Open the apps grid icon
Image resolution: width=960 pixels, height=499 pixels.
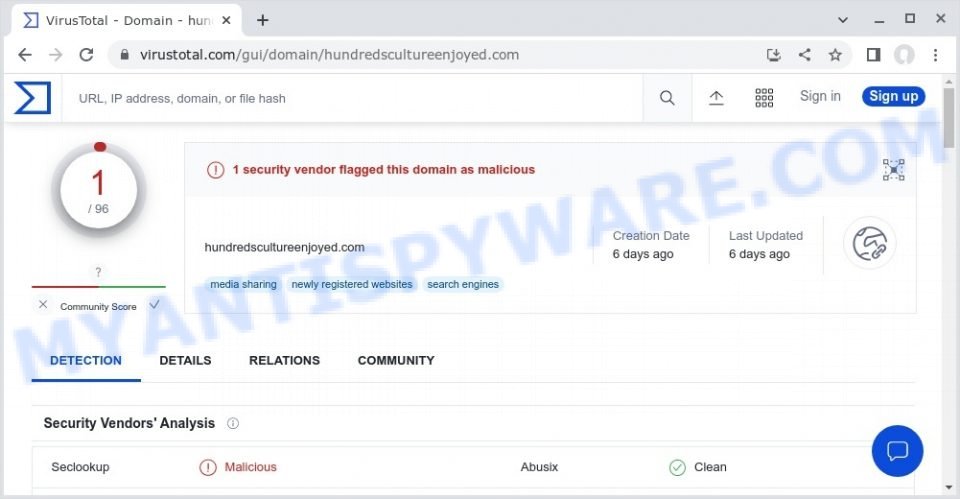[x=764, y=98]
